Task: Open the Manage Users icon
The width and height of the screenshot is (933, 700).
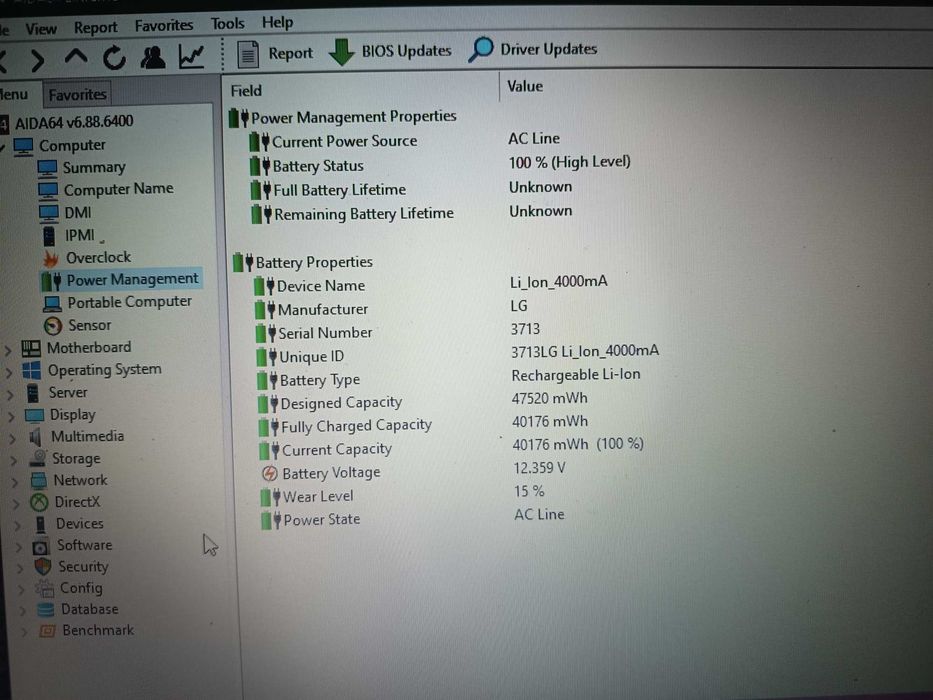Action: pos(152,57)
